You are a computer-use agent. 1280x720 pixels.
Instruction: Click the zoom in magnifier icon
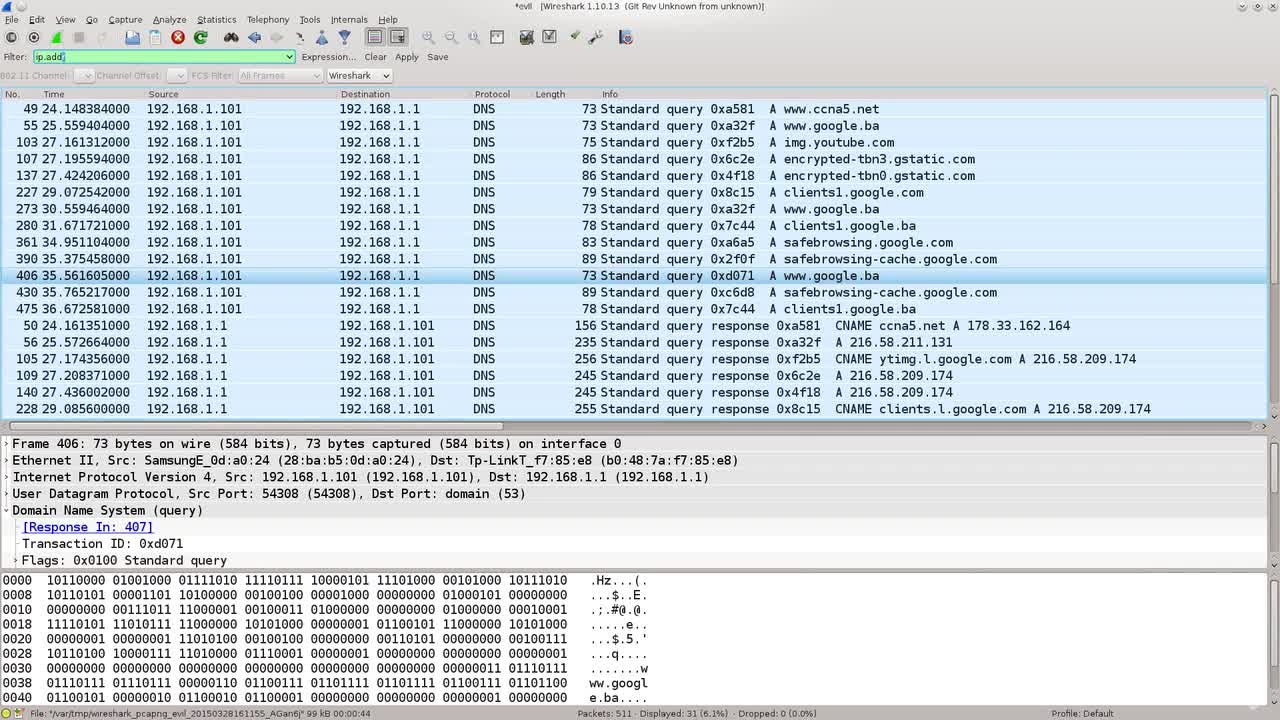click(x=428, y=37)
